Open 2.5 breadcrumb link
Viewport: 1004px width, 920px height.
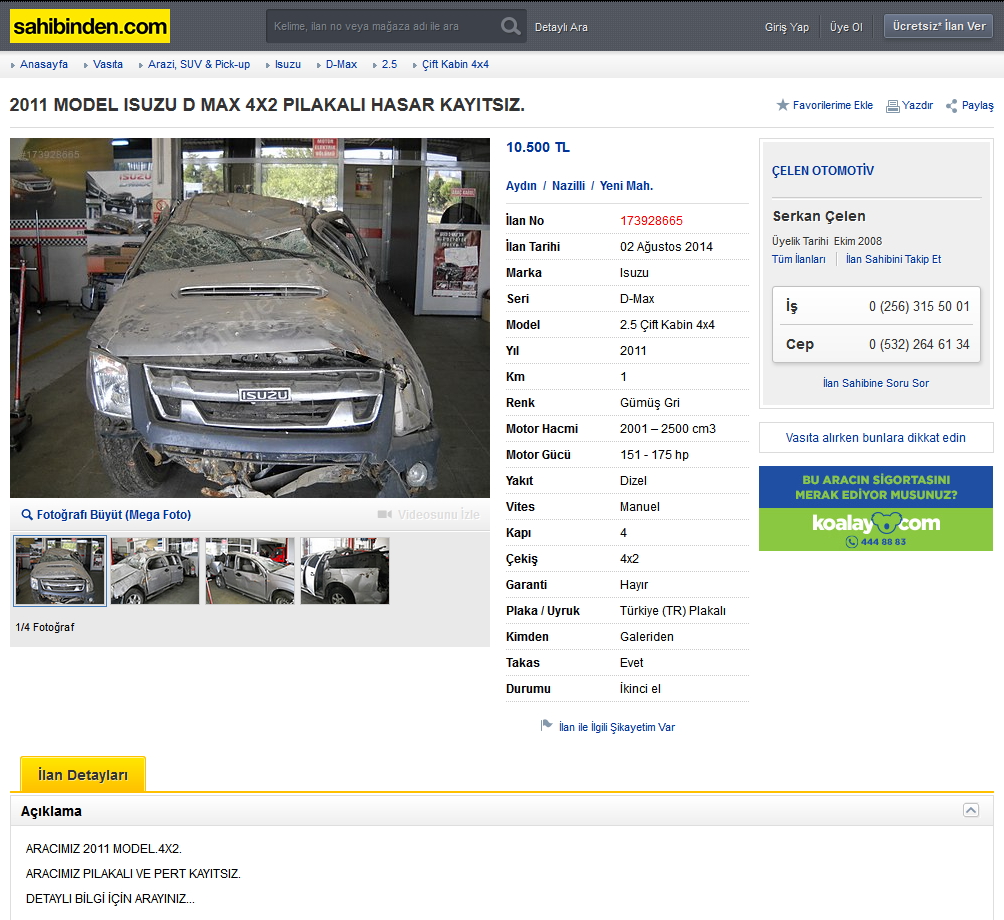[389, 64]
